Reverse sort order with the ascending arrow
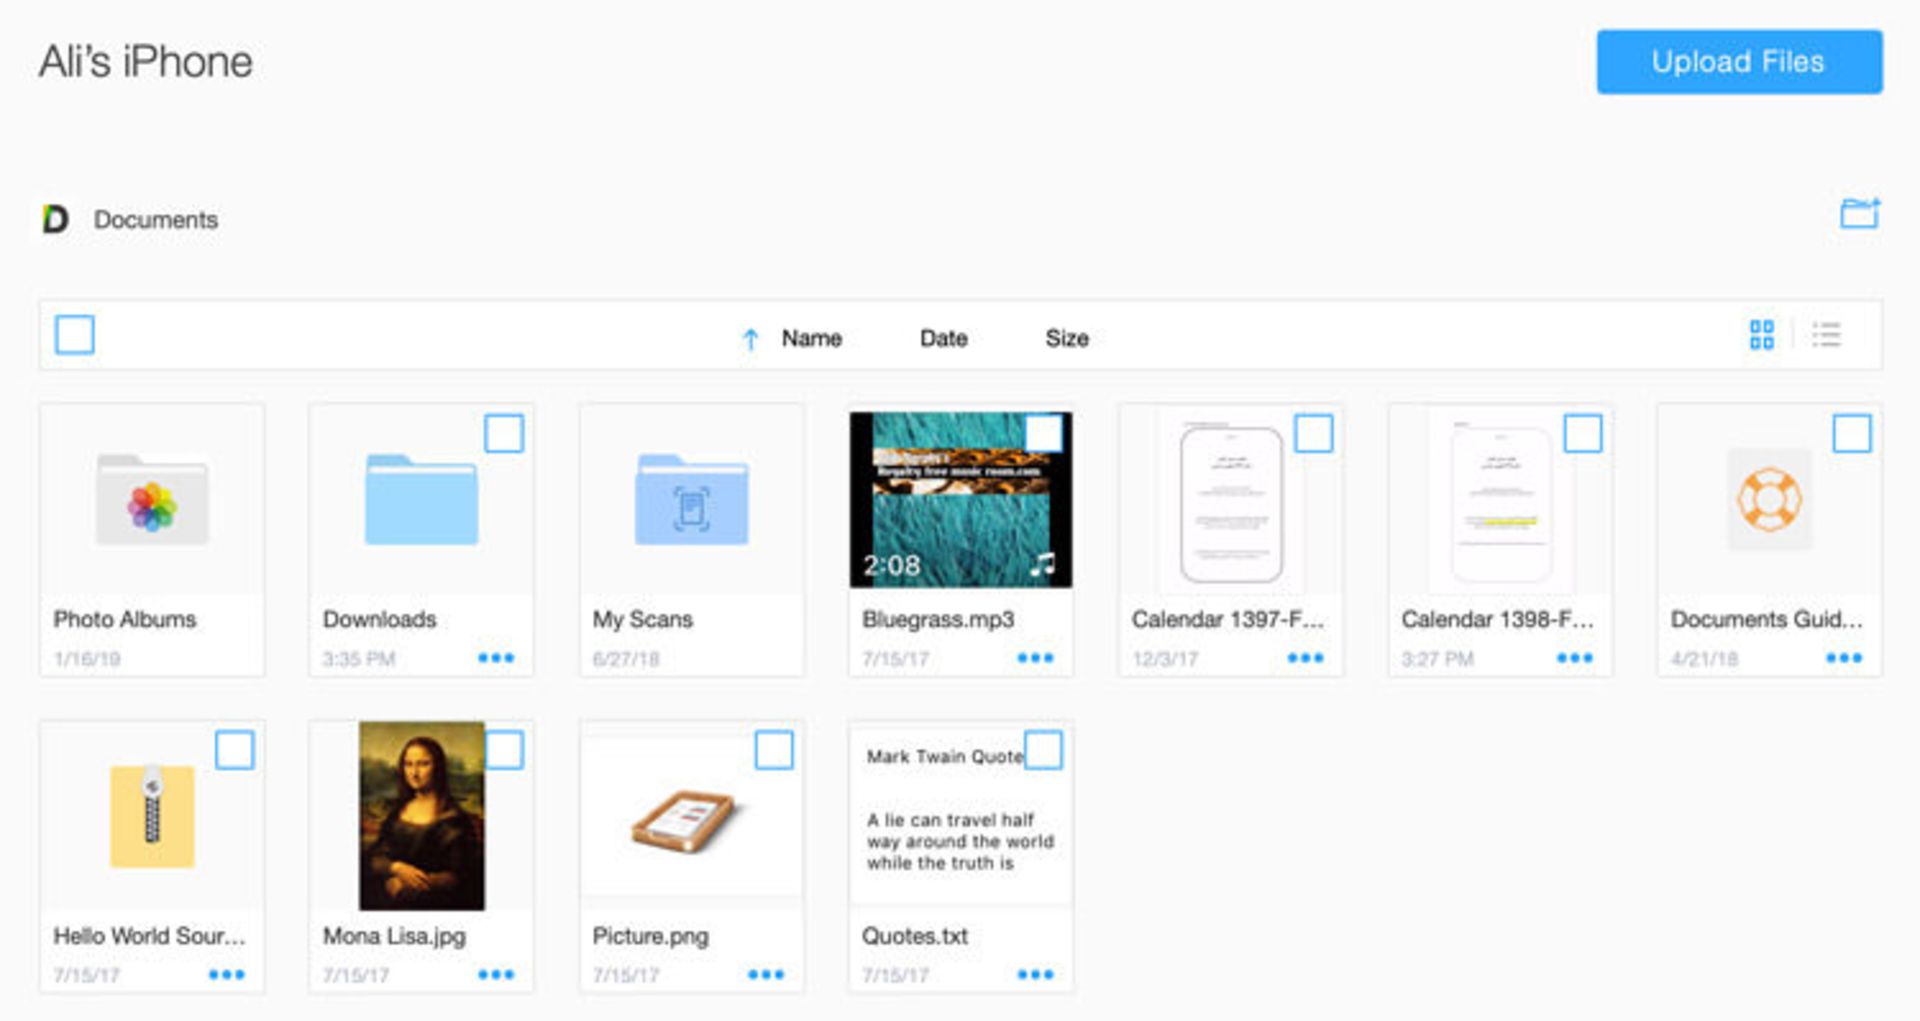1920x1021 pixels. 750,338
